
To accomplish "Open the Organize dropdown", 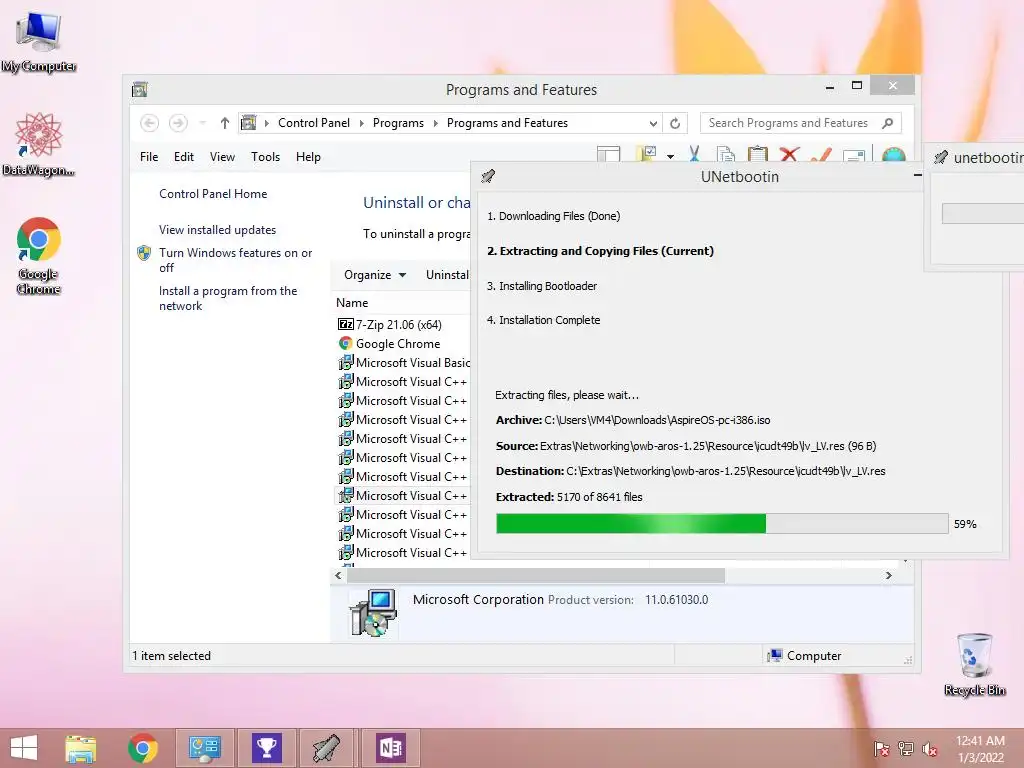I will click(375, 275).
